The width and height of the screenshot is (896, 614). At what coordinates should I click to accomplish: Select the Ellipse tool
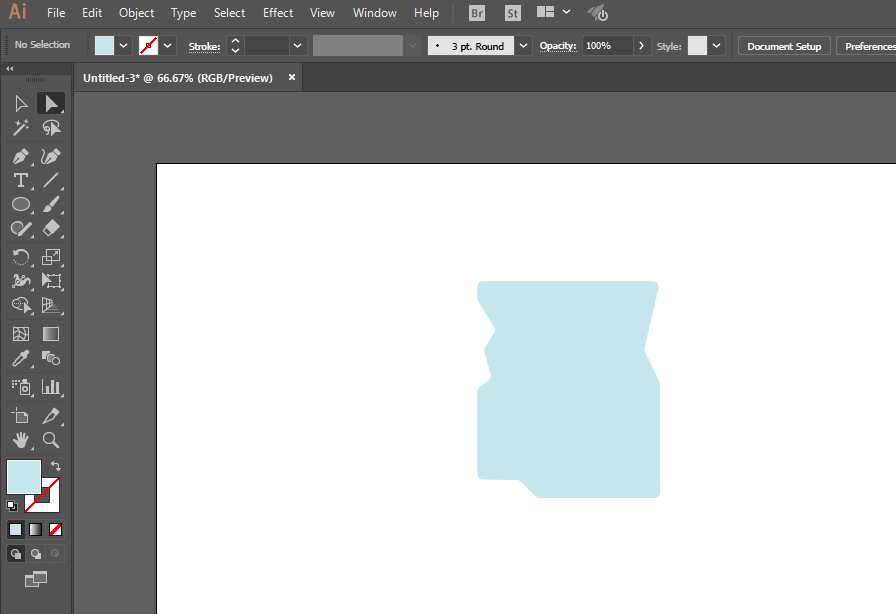(21, 204)
